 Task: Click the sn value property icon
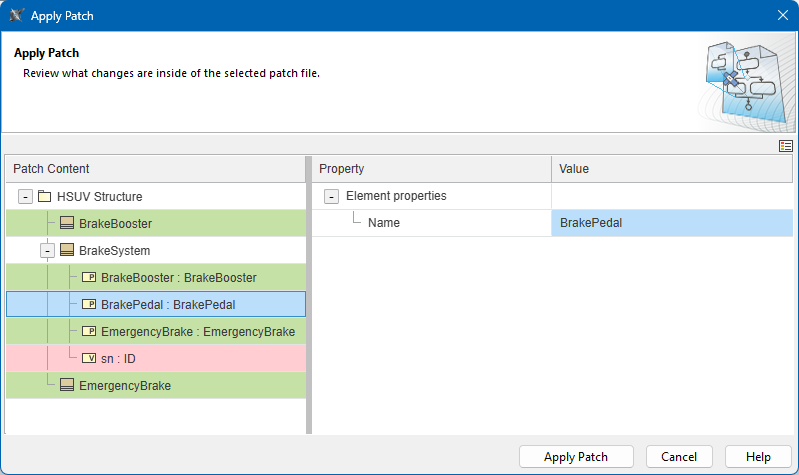point(88,358)
